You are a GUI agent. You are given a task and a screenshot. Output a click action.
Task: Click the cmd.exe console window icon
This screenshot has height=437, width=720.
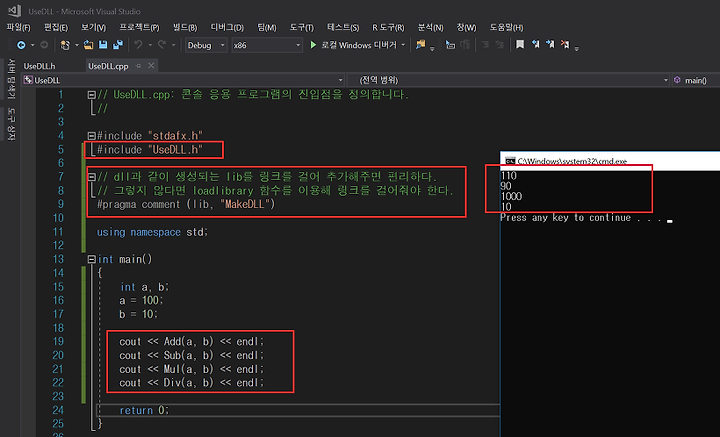(x=510, y=161)
